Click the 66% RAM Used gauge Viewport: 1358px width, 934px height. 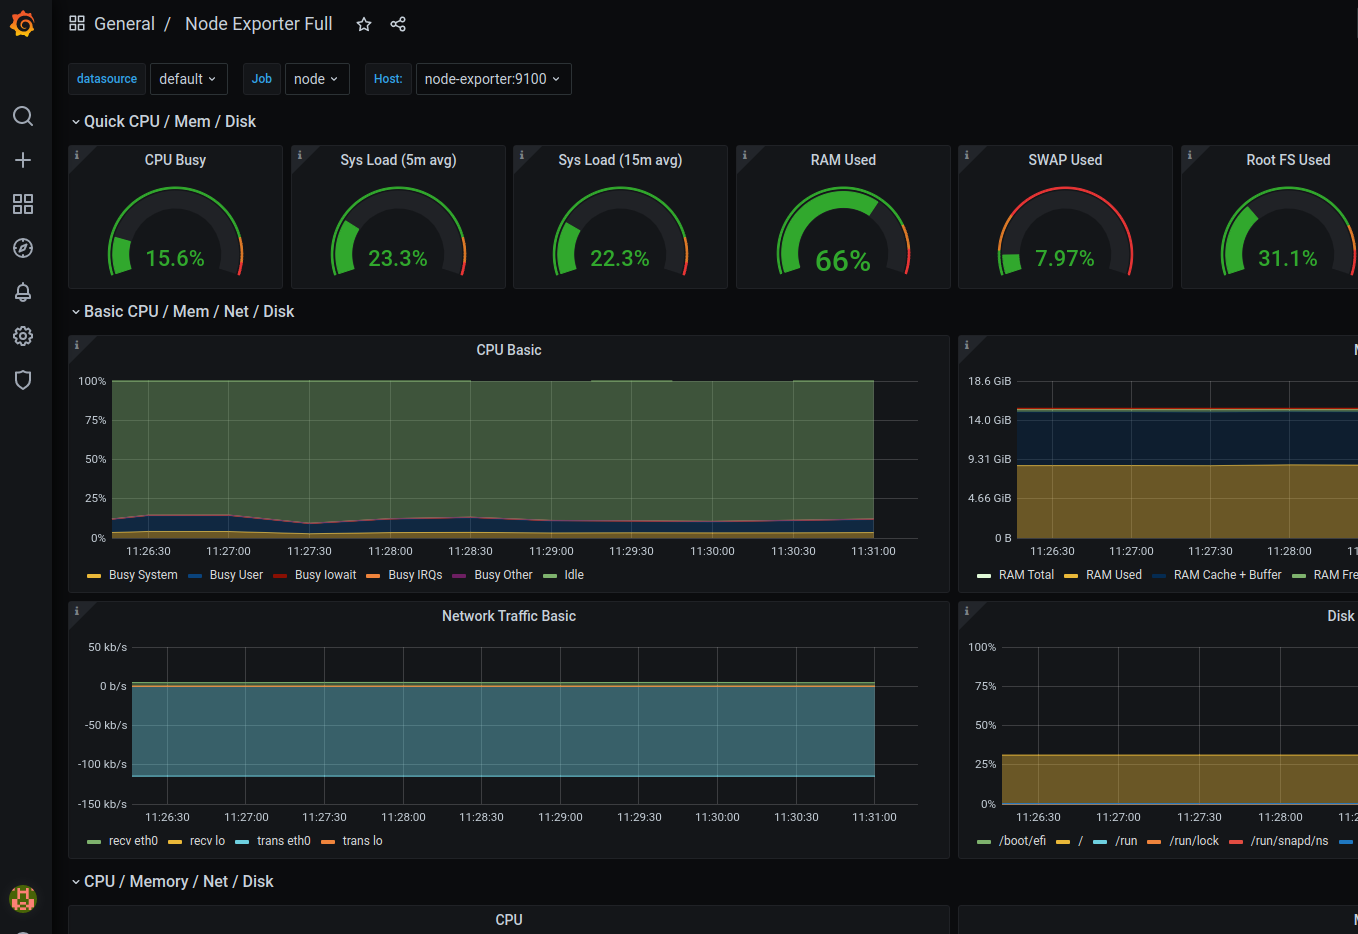coord(843,232)
